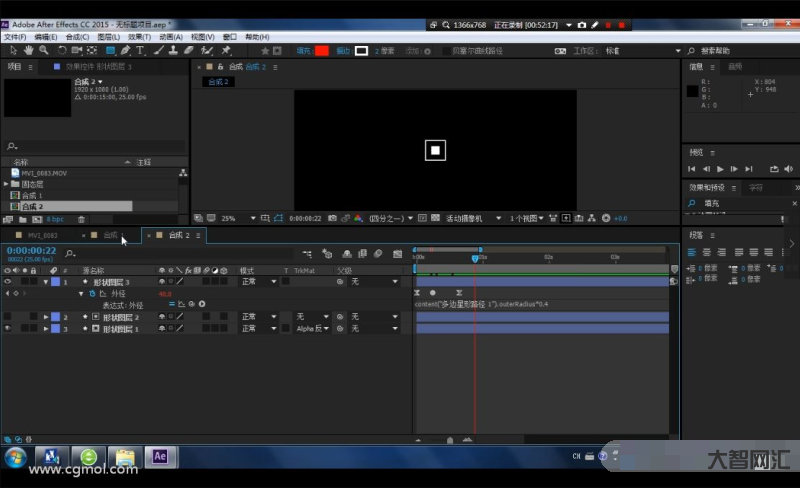Select the Roto Brush tool
This screenshot has height=488, width=800.
coord(207,50)
